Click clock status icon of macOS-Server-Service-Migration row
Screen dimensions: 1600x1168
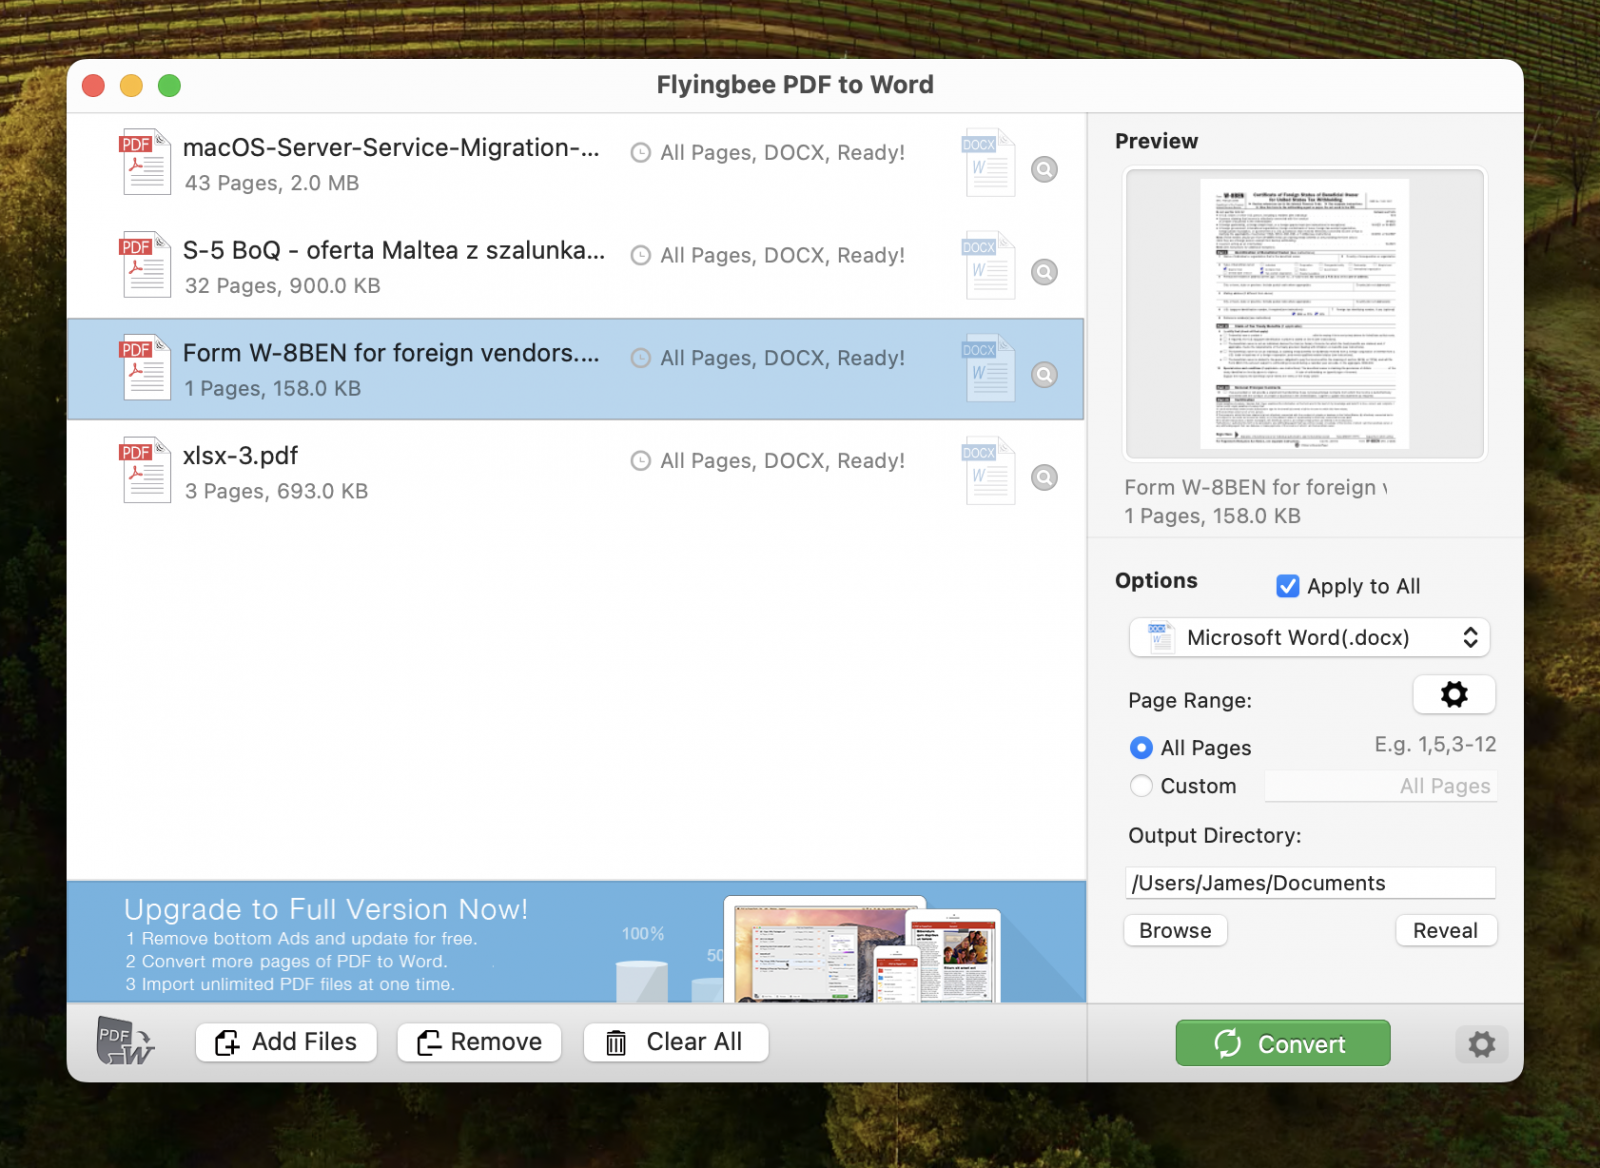641,153
